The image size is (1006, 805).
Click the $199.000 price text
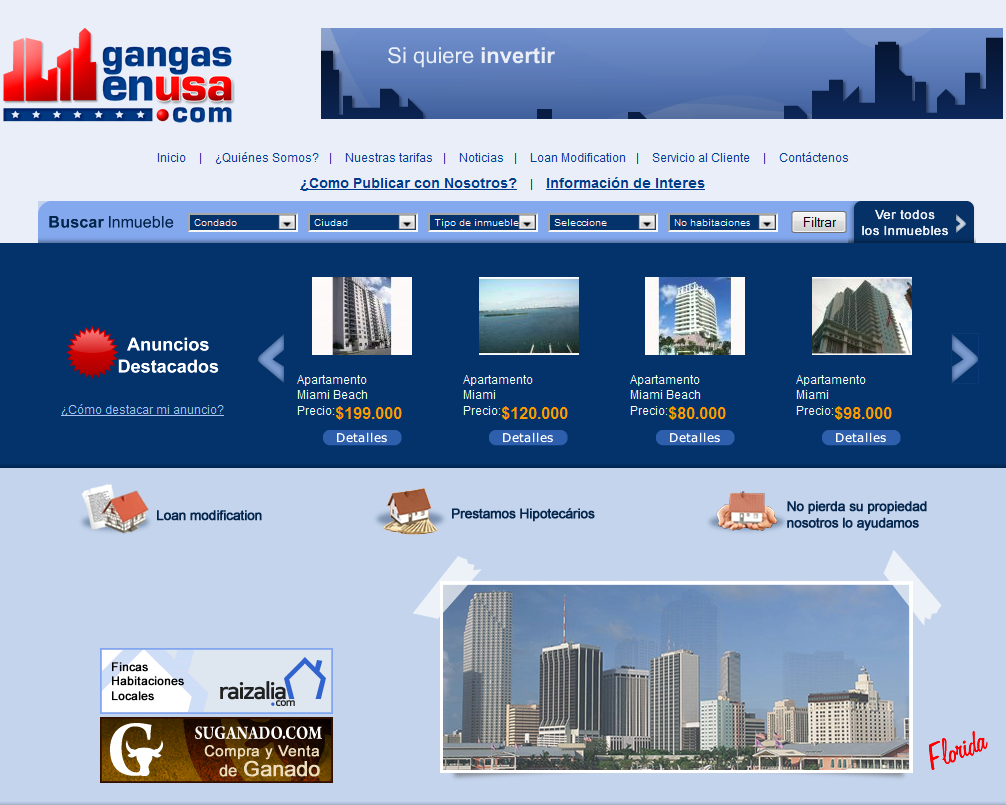(369, 413)
